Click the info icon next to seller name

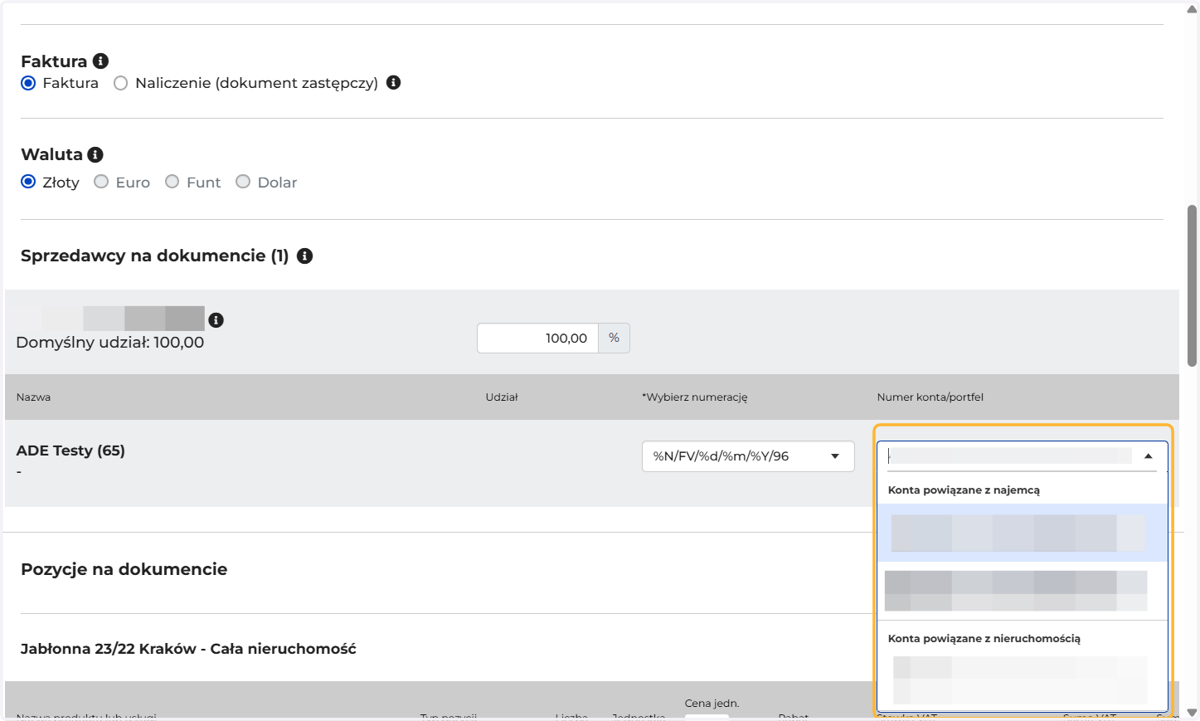click(x=216, y=320)
